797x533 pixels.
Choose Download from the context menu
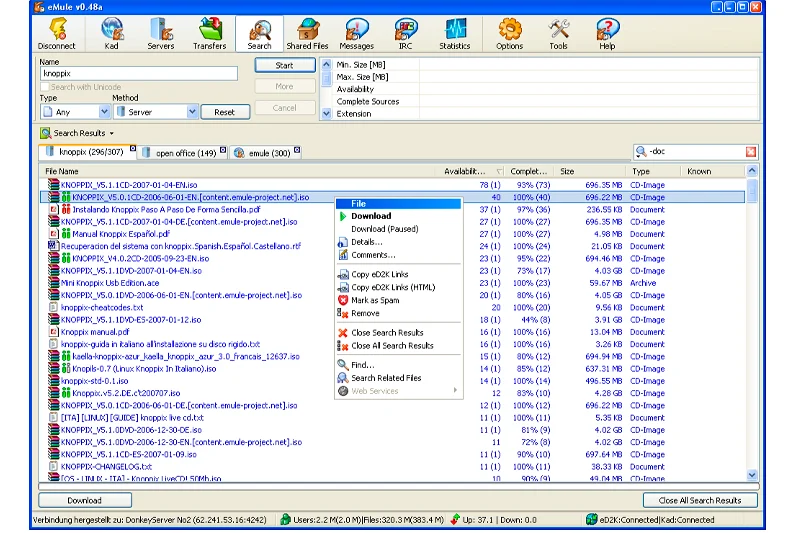pos(371,216)
